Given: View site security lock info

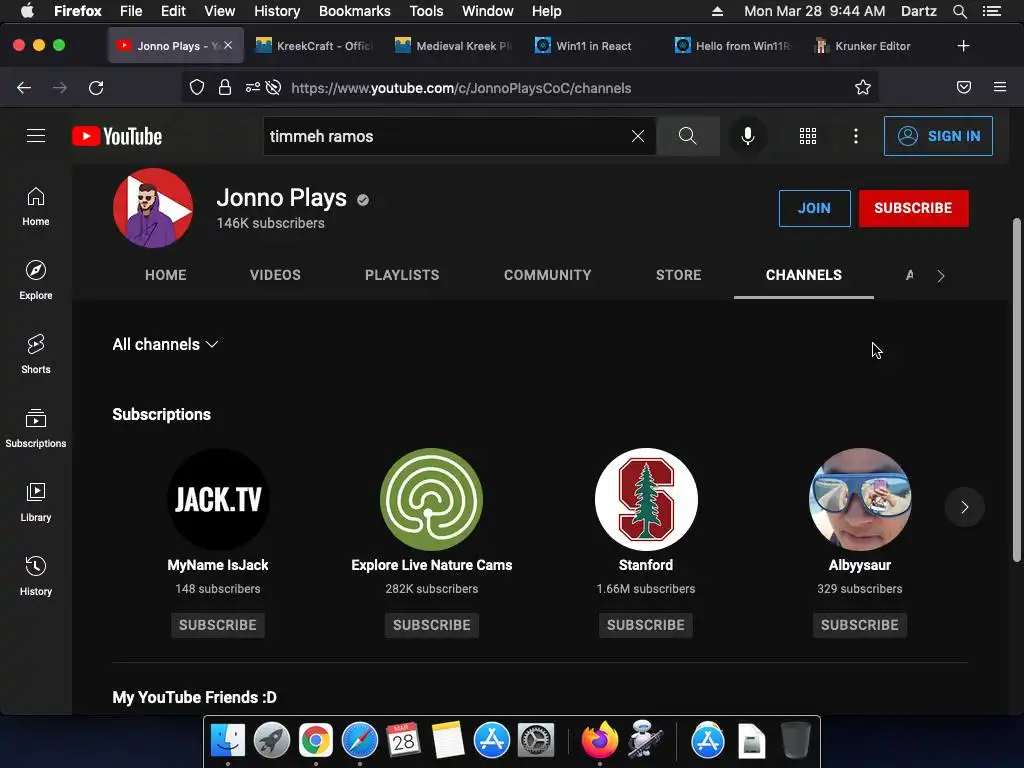Looking at the screenshot, I should (225, 88).
